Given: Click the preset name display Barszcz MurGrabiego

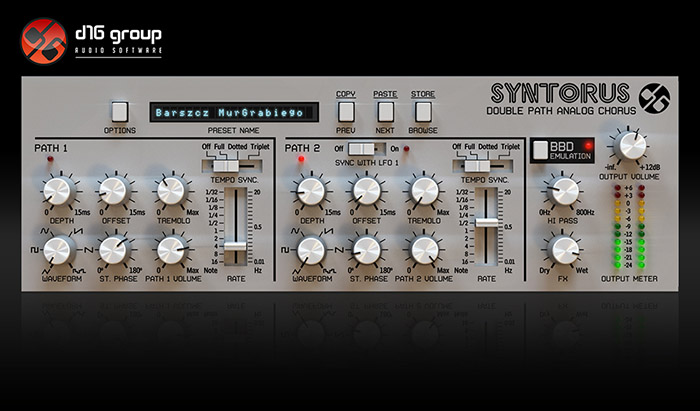Looking at the screenshot, I should (234, 112).
